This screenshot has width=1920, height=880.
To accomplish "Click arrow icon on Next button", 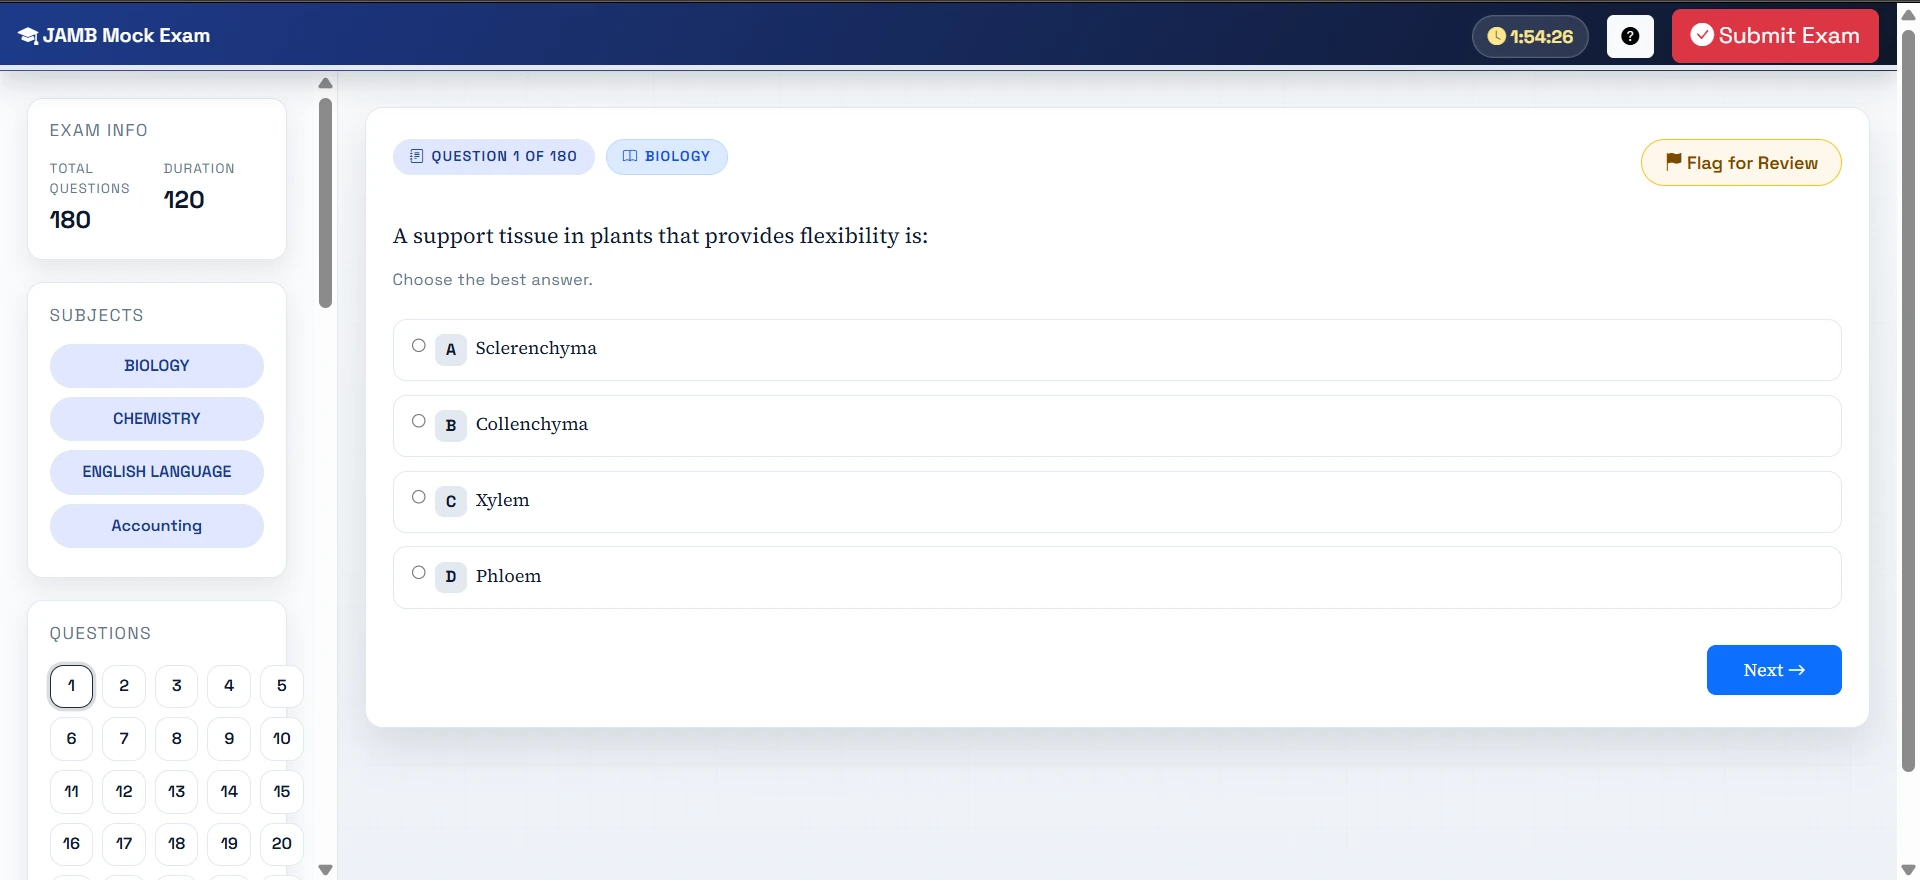I will pos(1797,670).
